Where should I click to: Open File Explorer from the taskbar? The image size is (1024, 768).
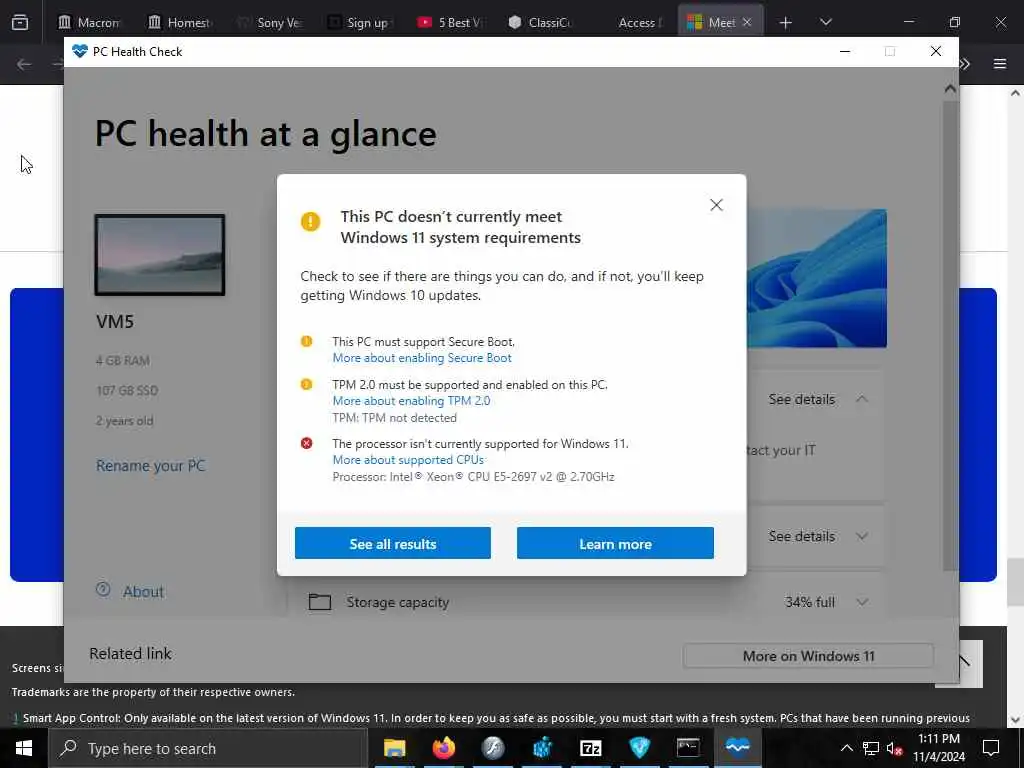pyautogui.click(x=394, y=748)
